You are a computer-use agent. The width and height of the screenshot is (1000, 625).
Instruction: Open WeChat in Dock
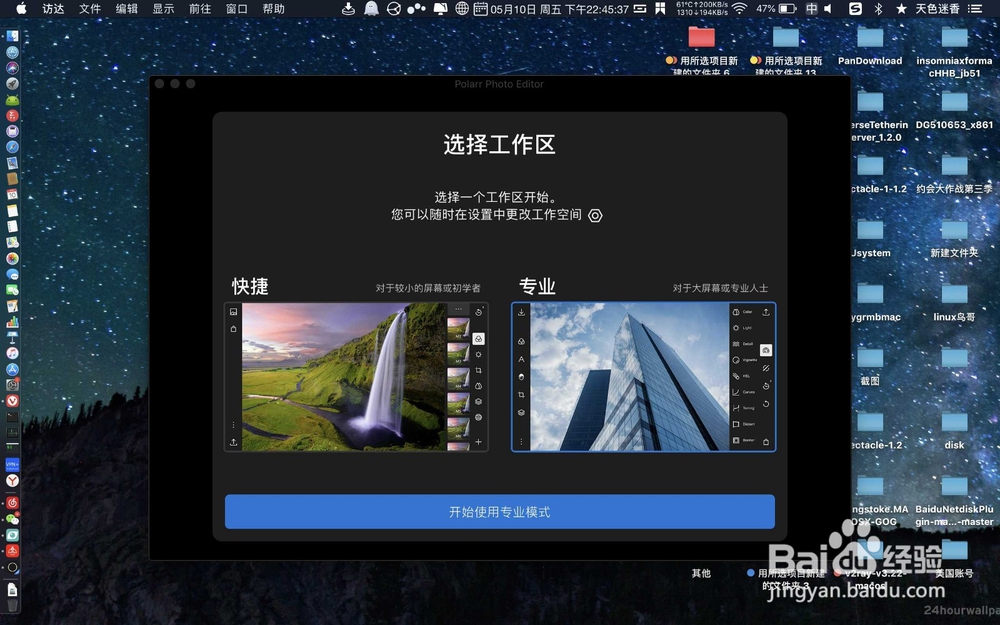point(12,519)
